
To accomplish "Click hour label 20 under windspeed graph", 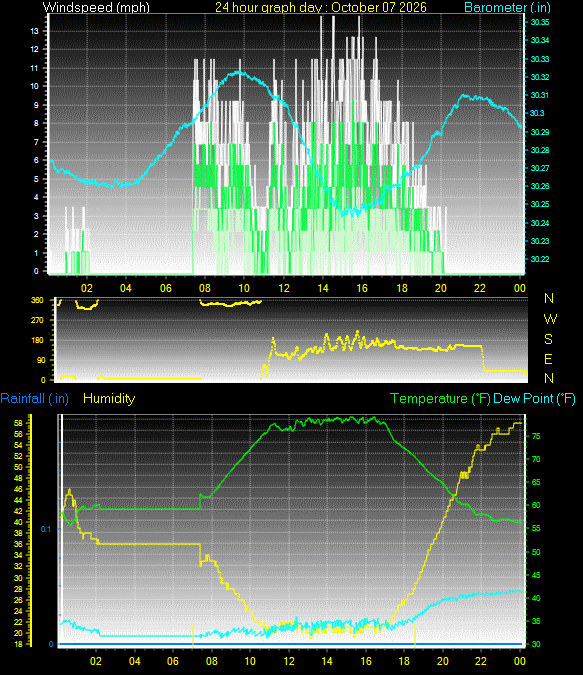I will pos(441,288).
